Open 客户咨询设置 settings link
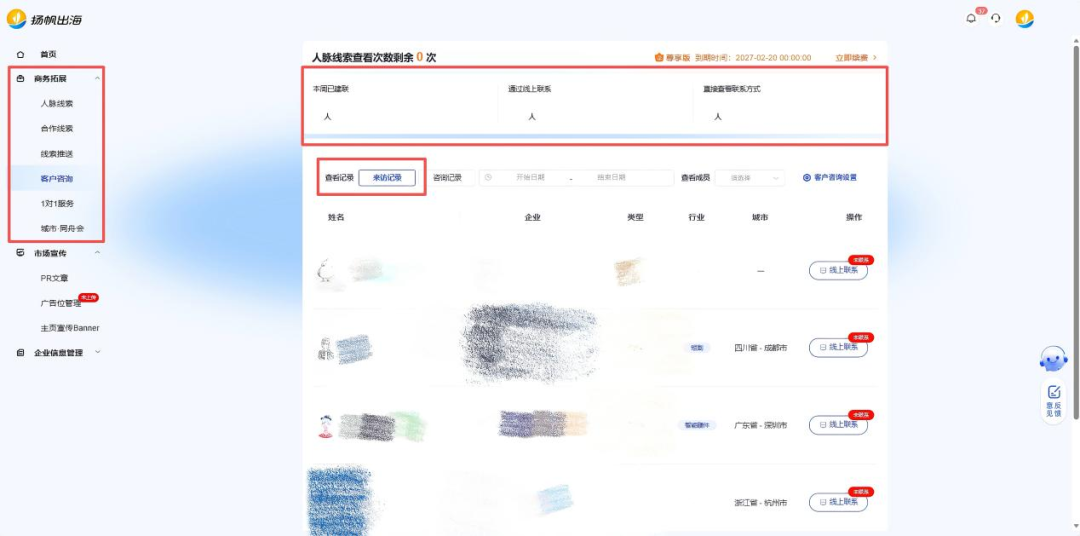 pos(835,178)
